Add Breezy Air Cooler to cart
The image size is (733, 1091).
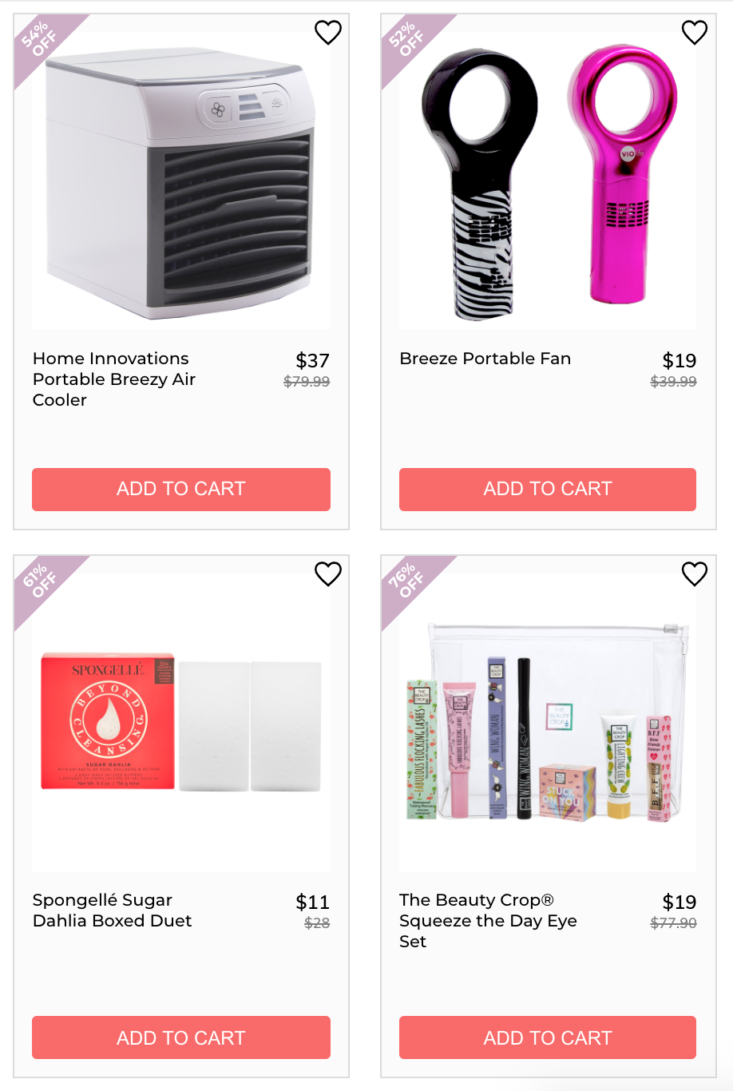181,489
